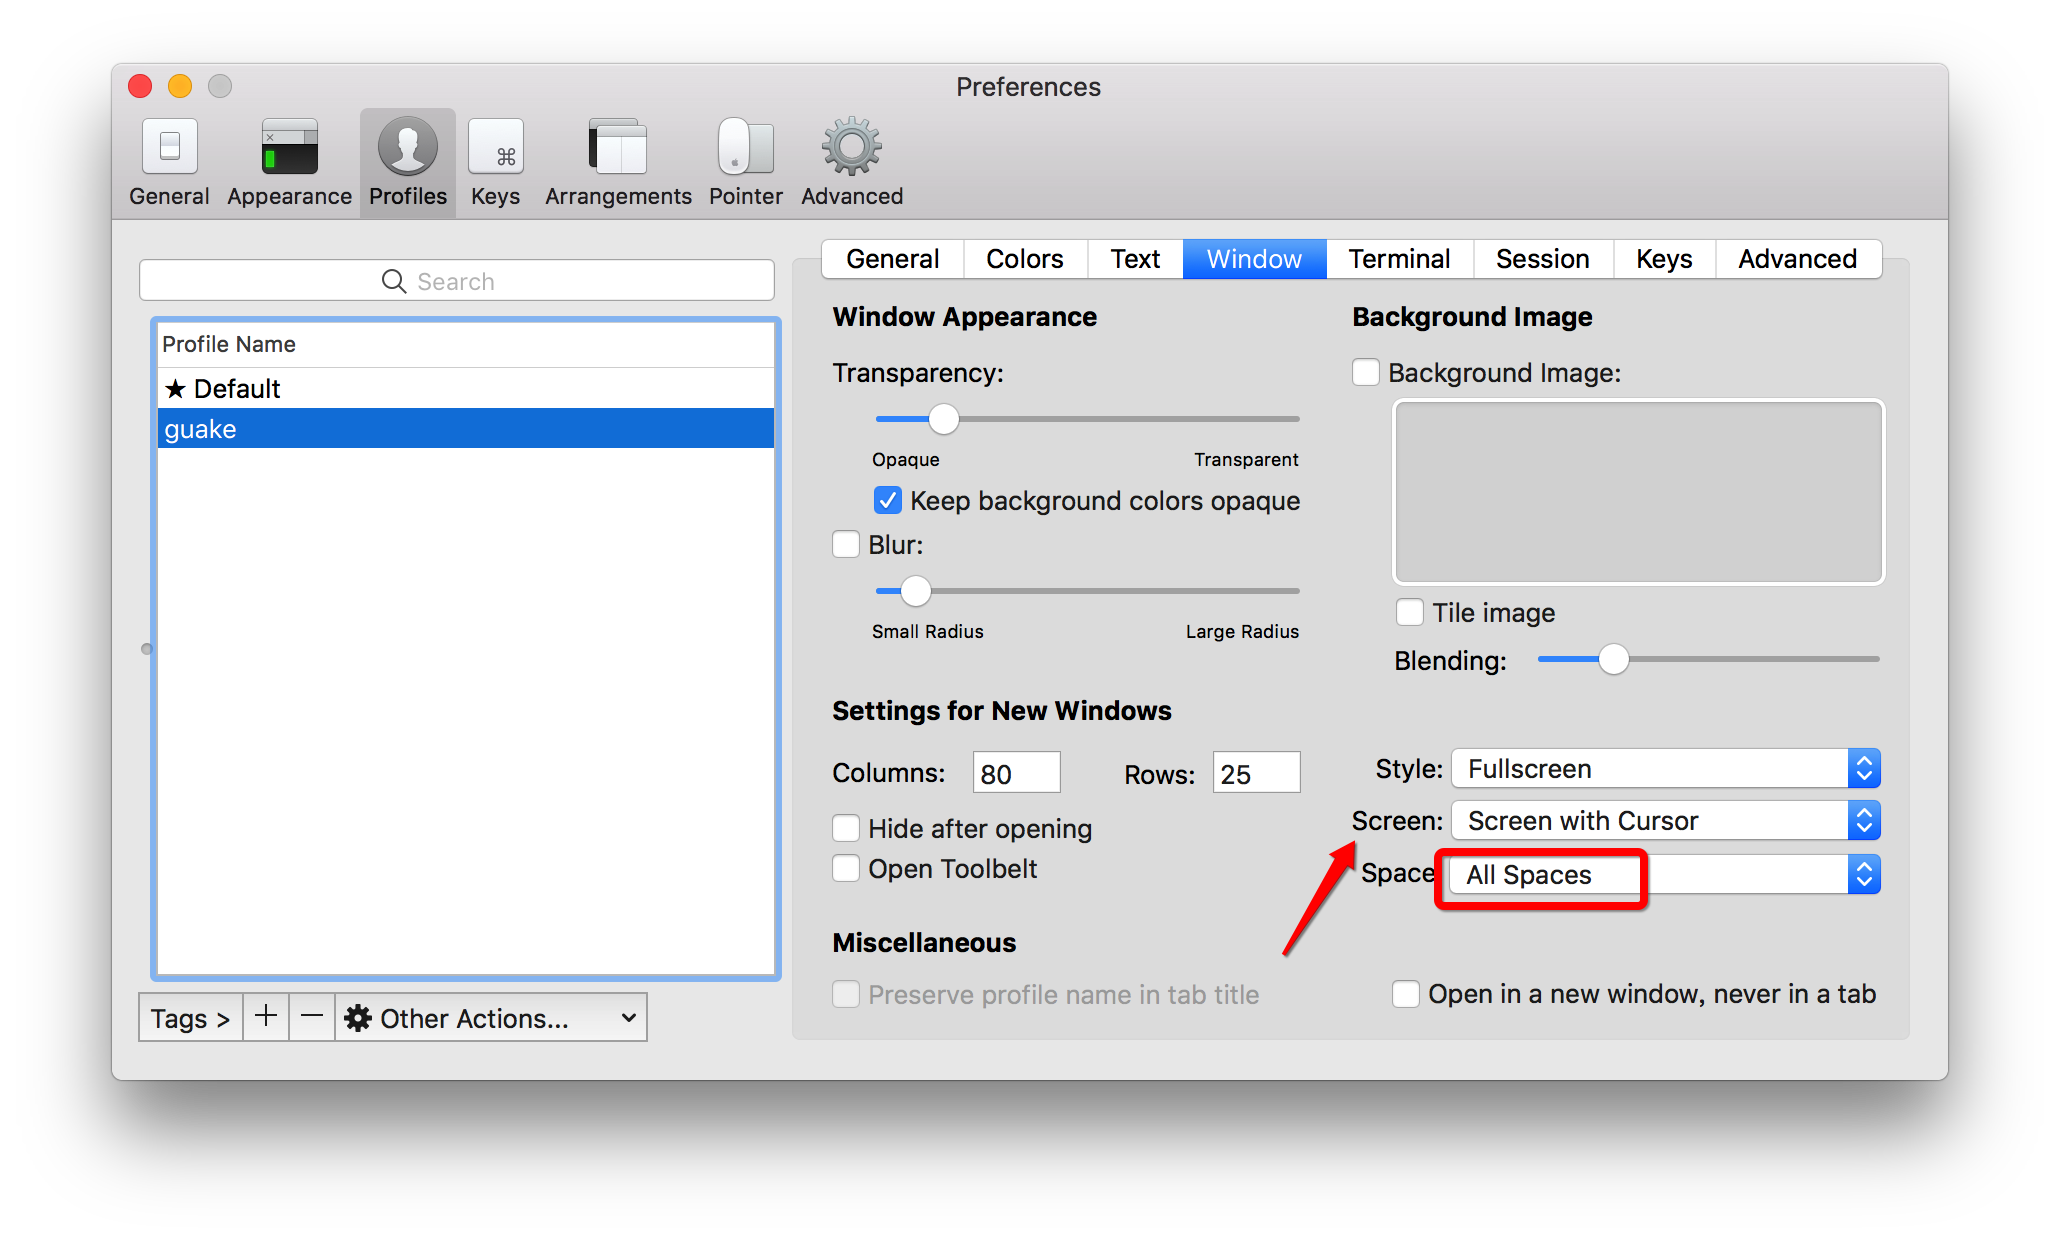
Task: Click the plus button to add profile
Action: [x=266, y=1017]
